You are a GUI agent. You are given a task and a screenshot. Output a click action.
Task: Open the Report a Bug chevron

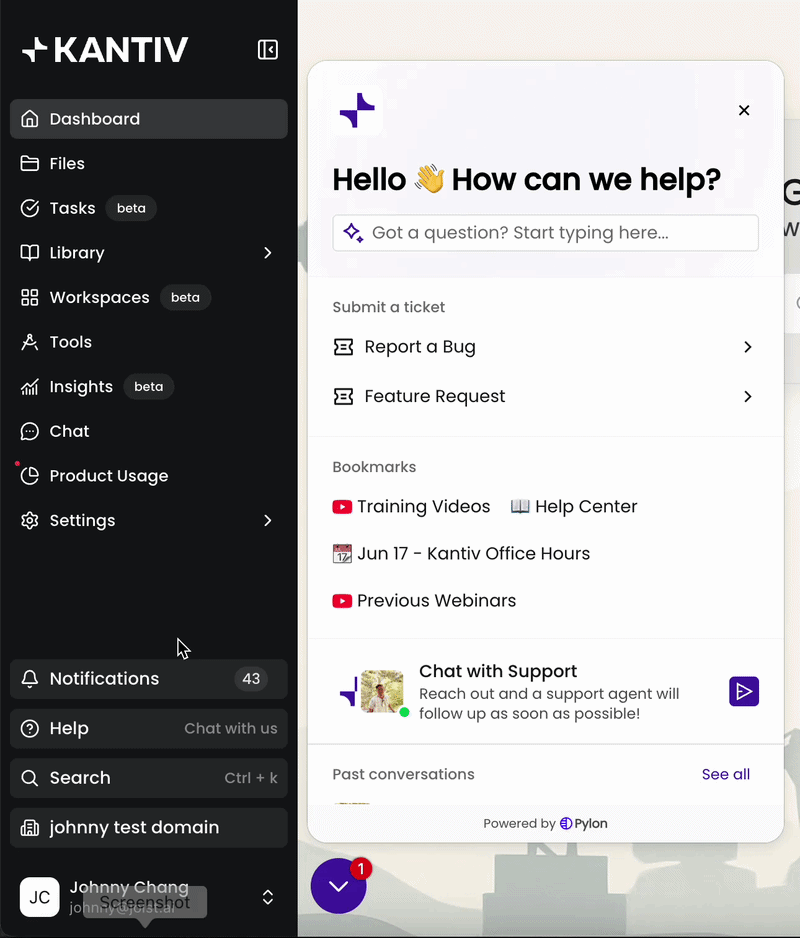tap(747, 347)
